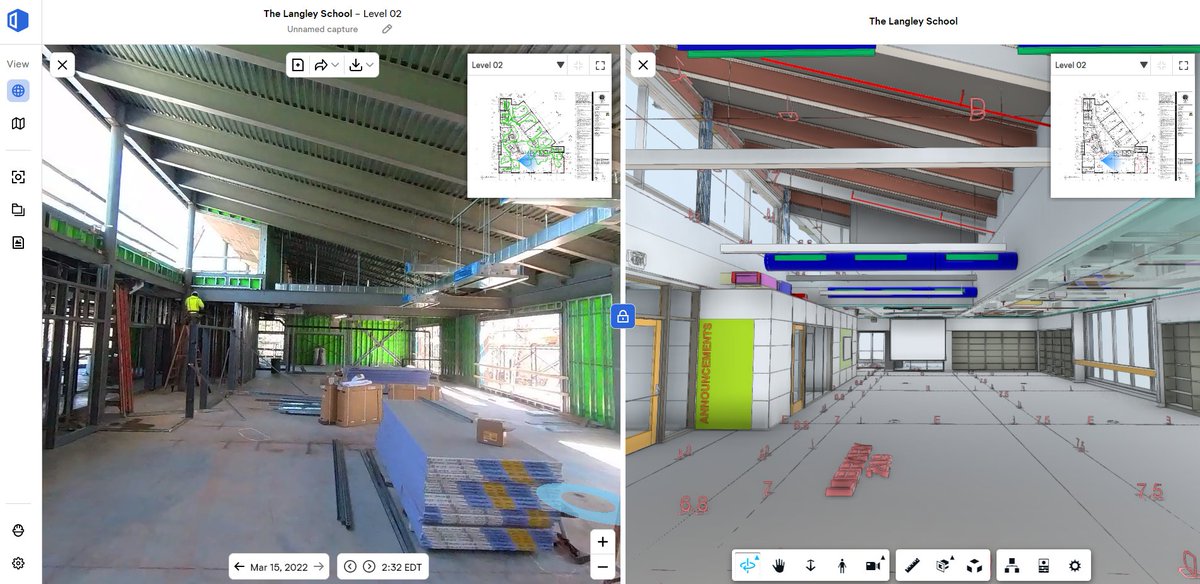
Task: Open the BIM viewer settings gear
Action: click(x=1075, y=565)
